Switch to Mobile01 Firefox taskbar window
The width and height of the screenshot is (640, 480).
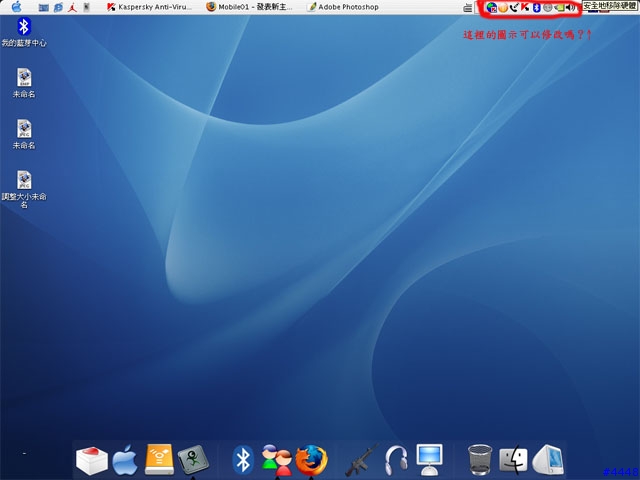[x=249, y=7]
